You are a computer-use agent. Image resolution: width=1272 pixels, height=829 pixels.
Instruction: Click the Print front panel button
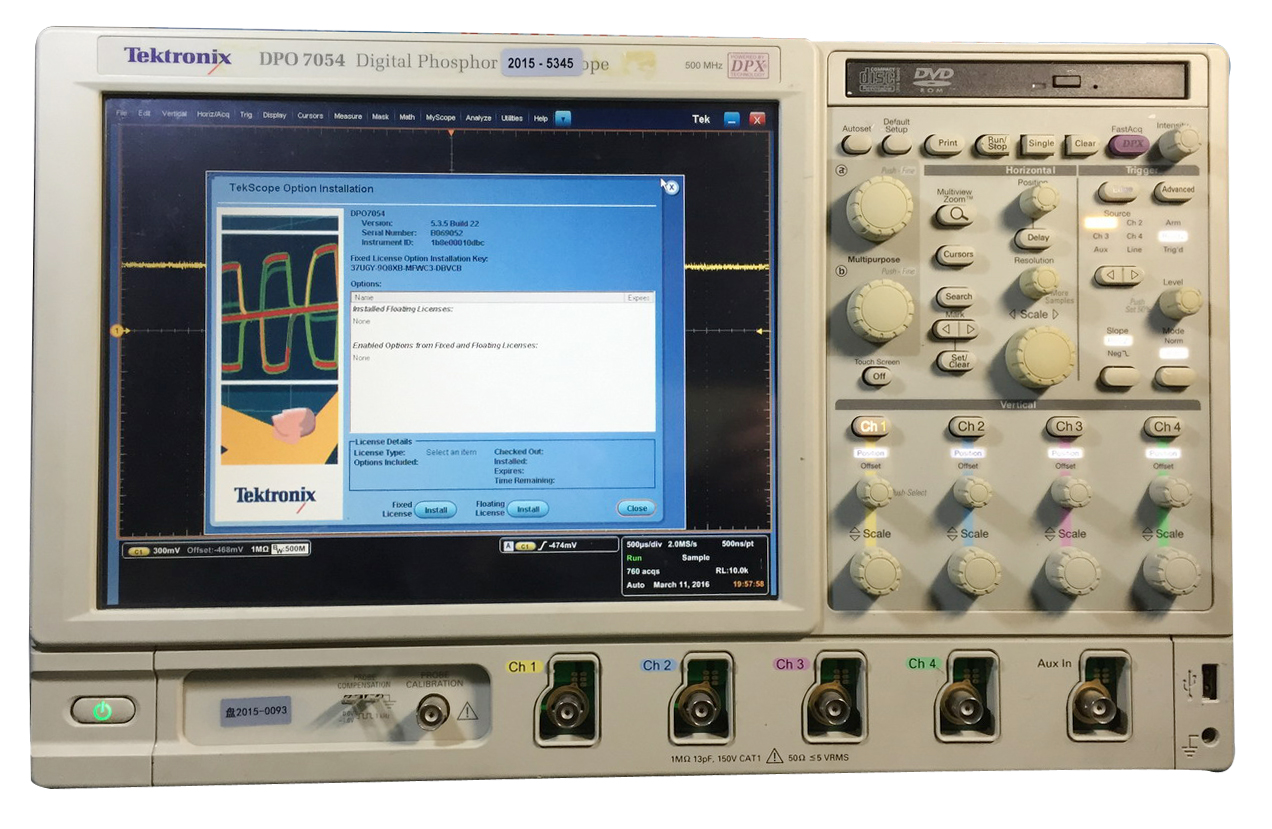click(944, 144)
